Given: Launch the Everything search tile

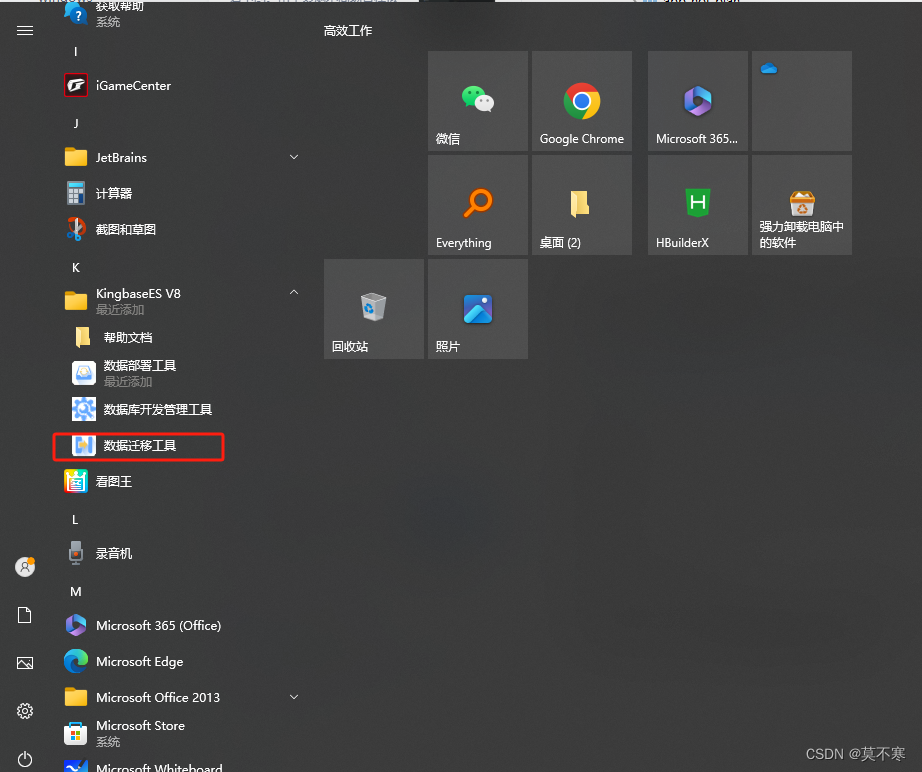Looking at the screenshot, I should (x=477, y=205).
